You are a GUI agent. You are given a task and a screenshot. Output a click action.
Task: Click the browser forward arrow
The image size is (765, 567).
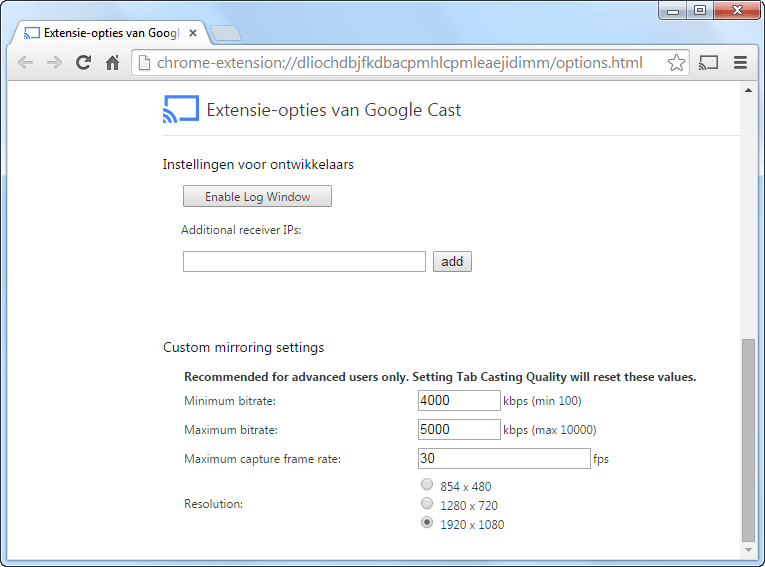pyautogui.click(x=54, y=63)
